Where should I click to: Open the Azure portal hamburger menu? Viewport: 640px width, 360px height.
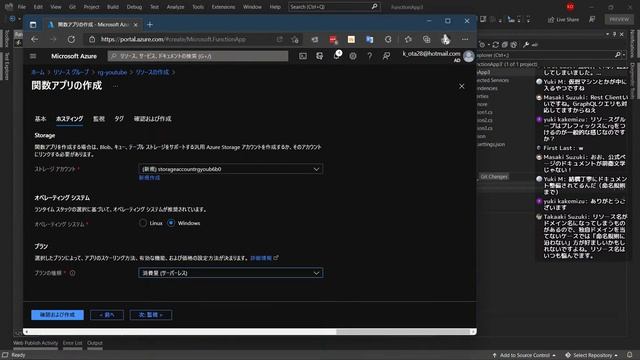(33, 56)
